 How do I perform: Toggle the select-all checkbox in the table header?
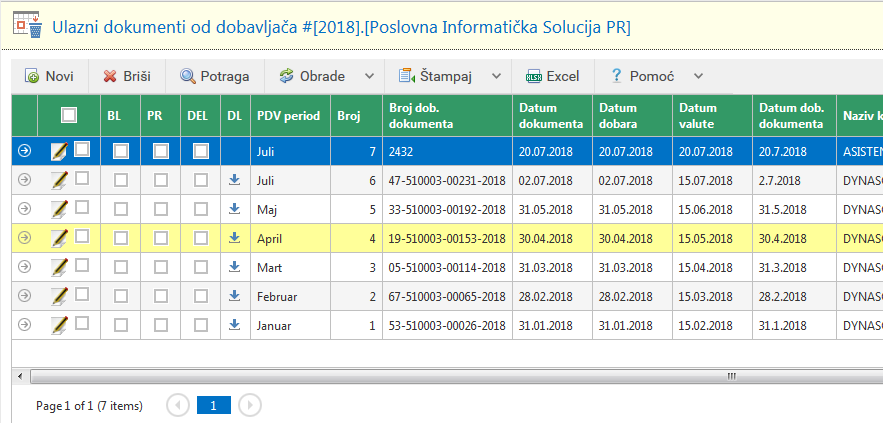click(69, 115)
